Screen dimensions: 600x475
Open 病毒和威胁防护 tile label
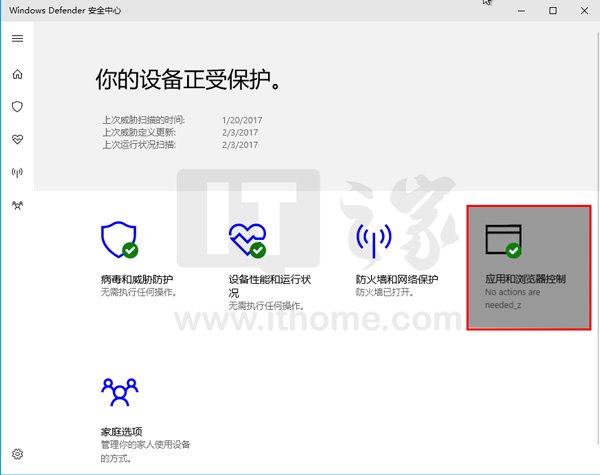coord(137,279)
